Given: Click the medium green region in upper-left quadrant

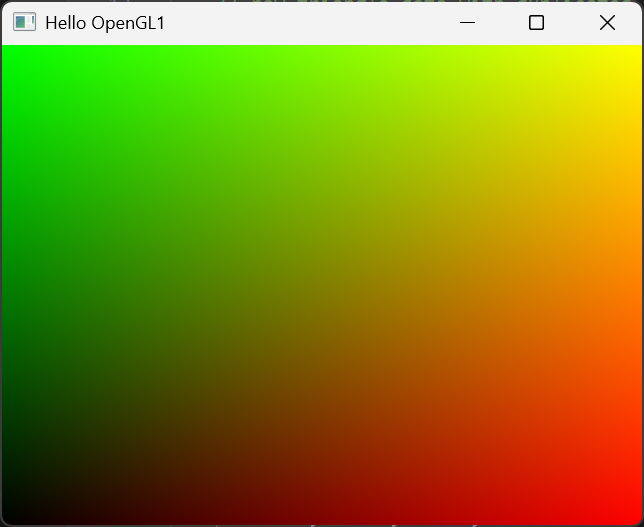Looking at the screenshot, I should pyautogui.click(x=162, y=167).
